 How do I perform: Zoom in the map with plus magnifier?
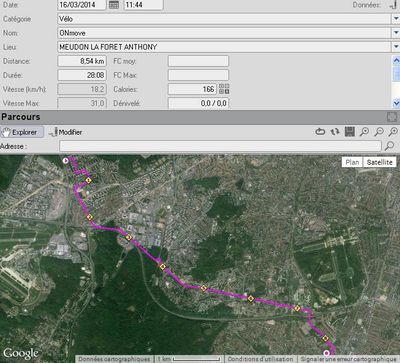click(393, 132)
